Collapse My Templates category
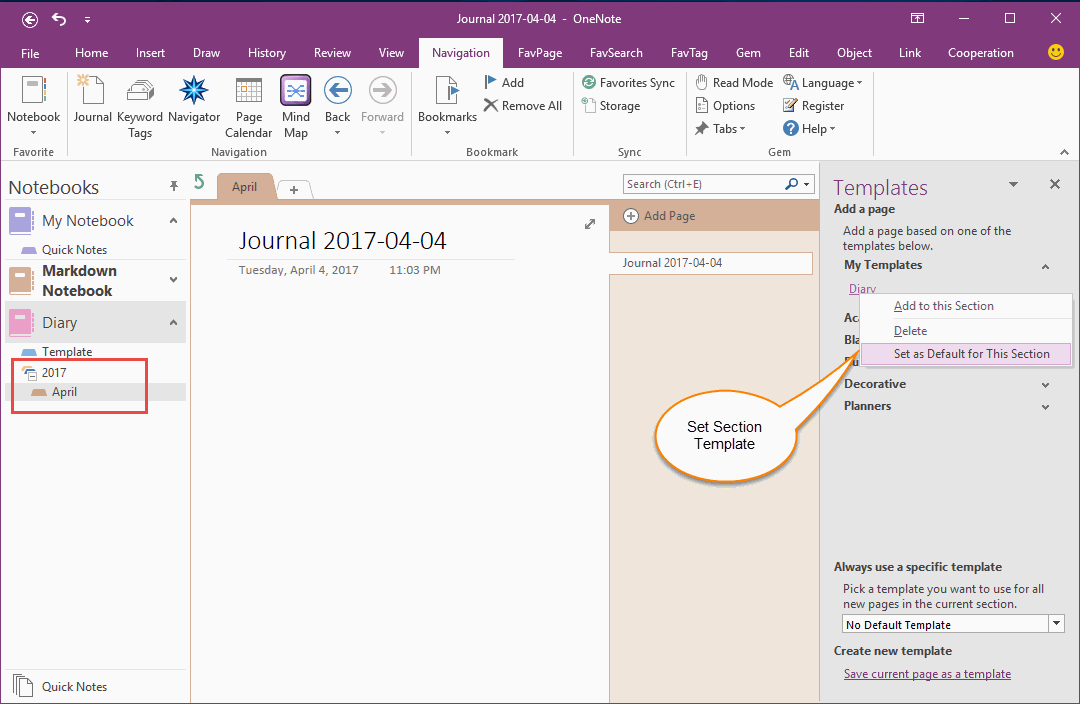Screen dimensions: 1080x704 point(1046,267)
